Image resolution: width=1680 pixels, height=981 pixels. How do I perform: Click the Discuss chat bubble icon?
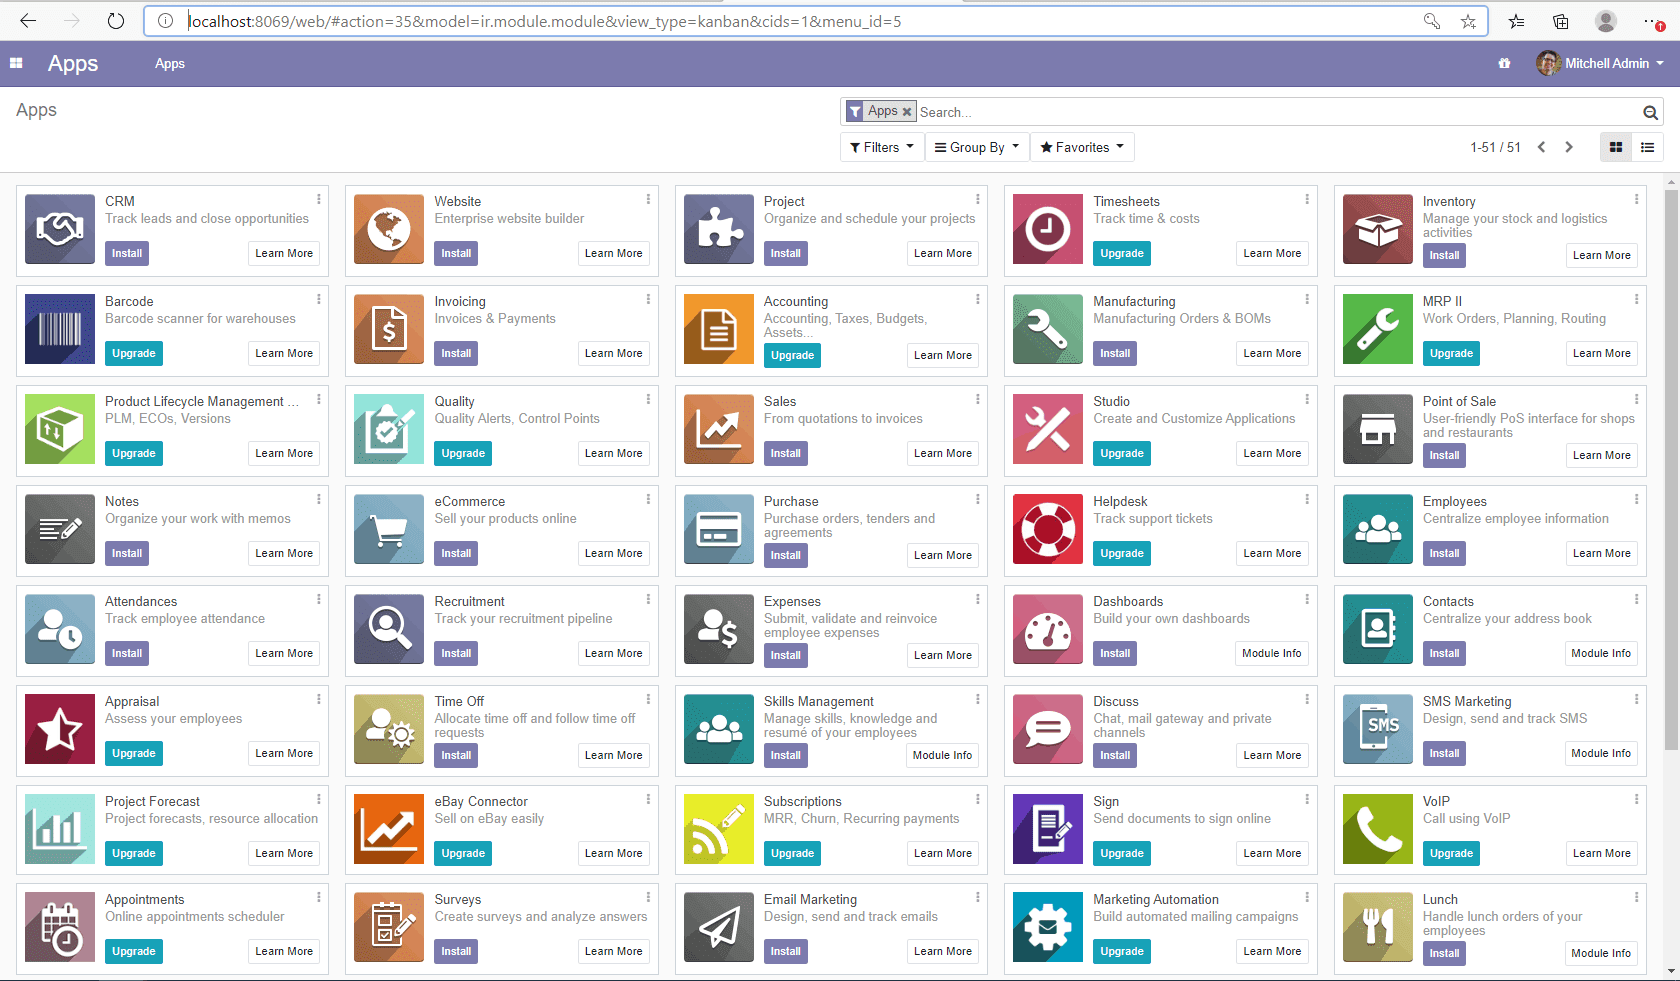(x=1047, y=729)
